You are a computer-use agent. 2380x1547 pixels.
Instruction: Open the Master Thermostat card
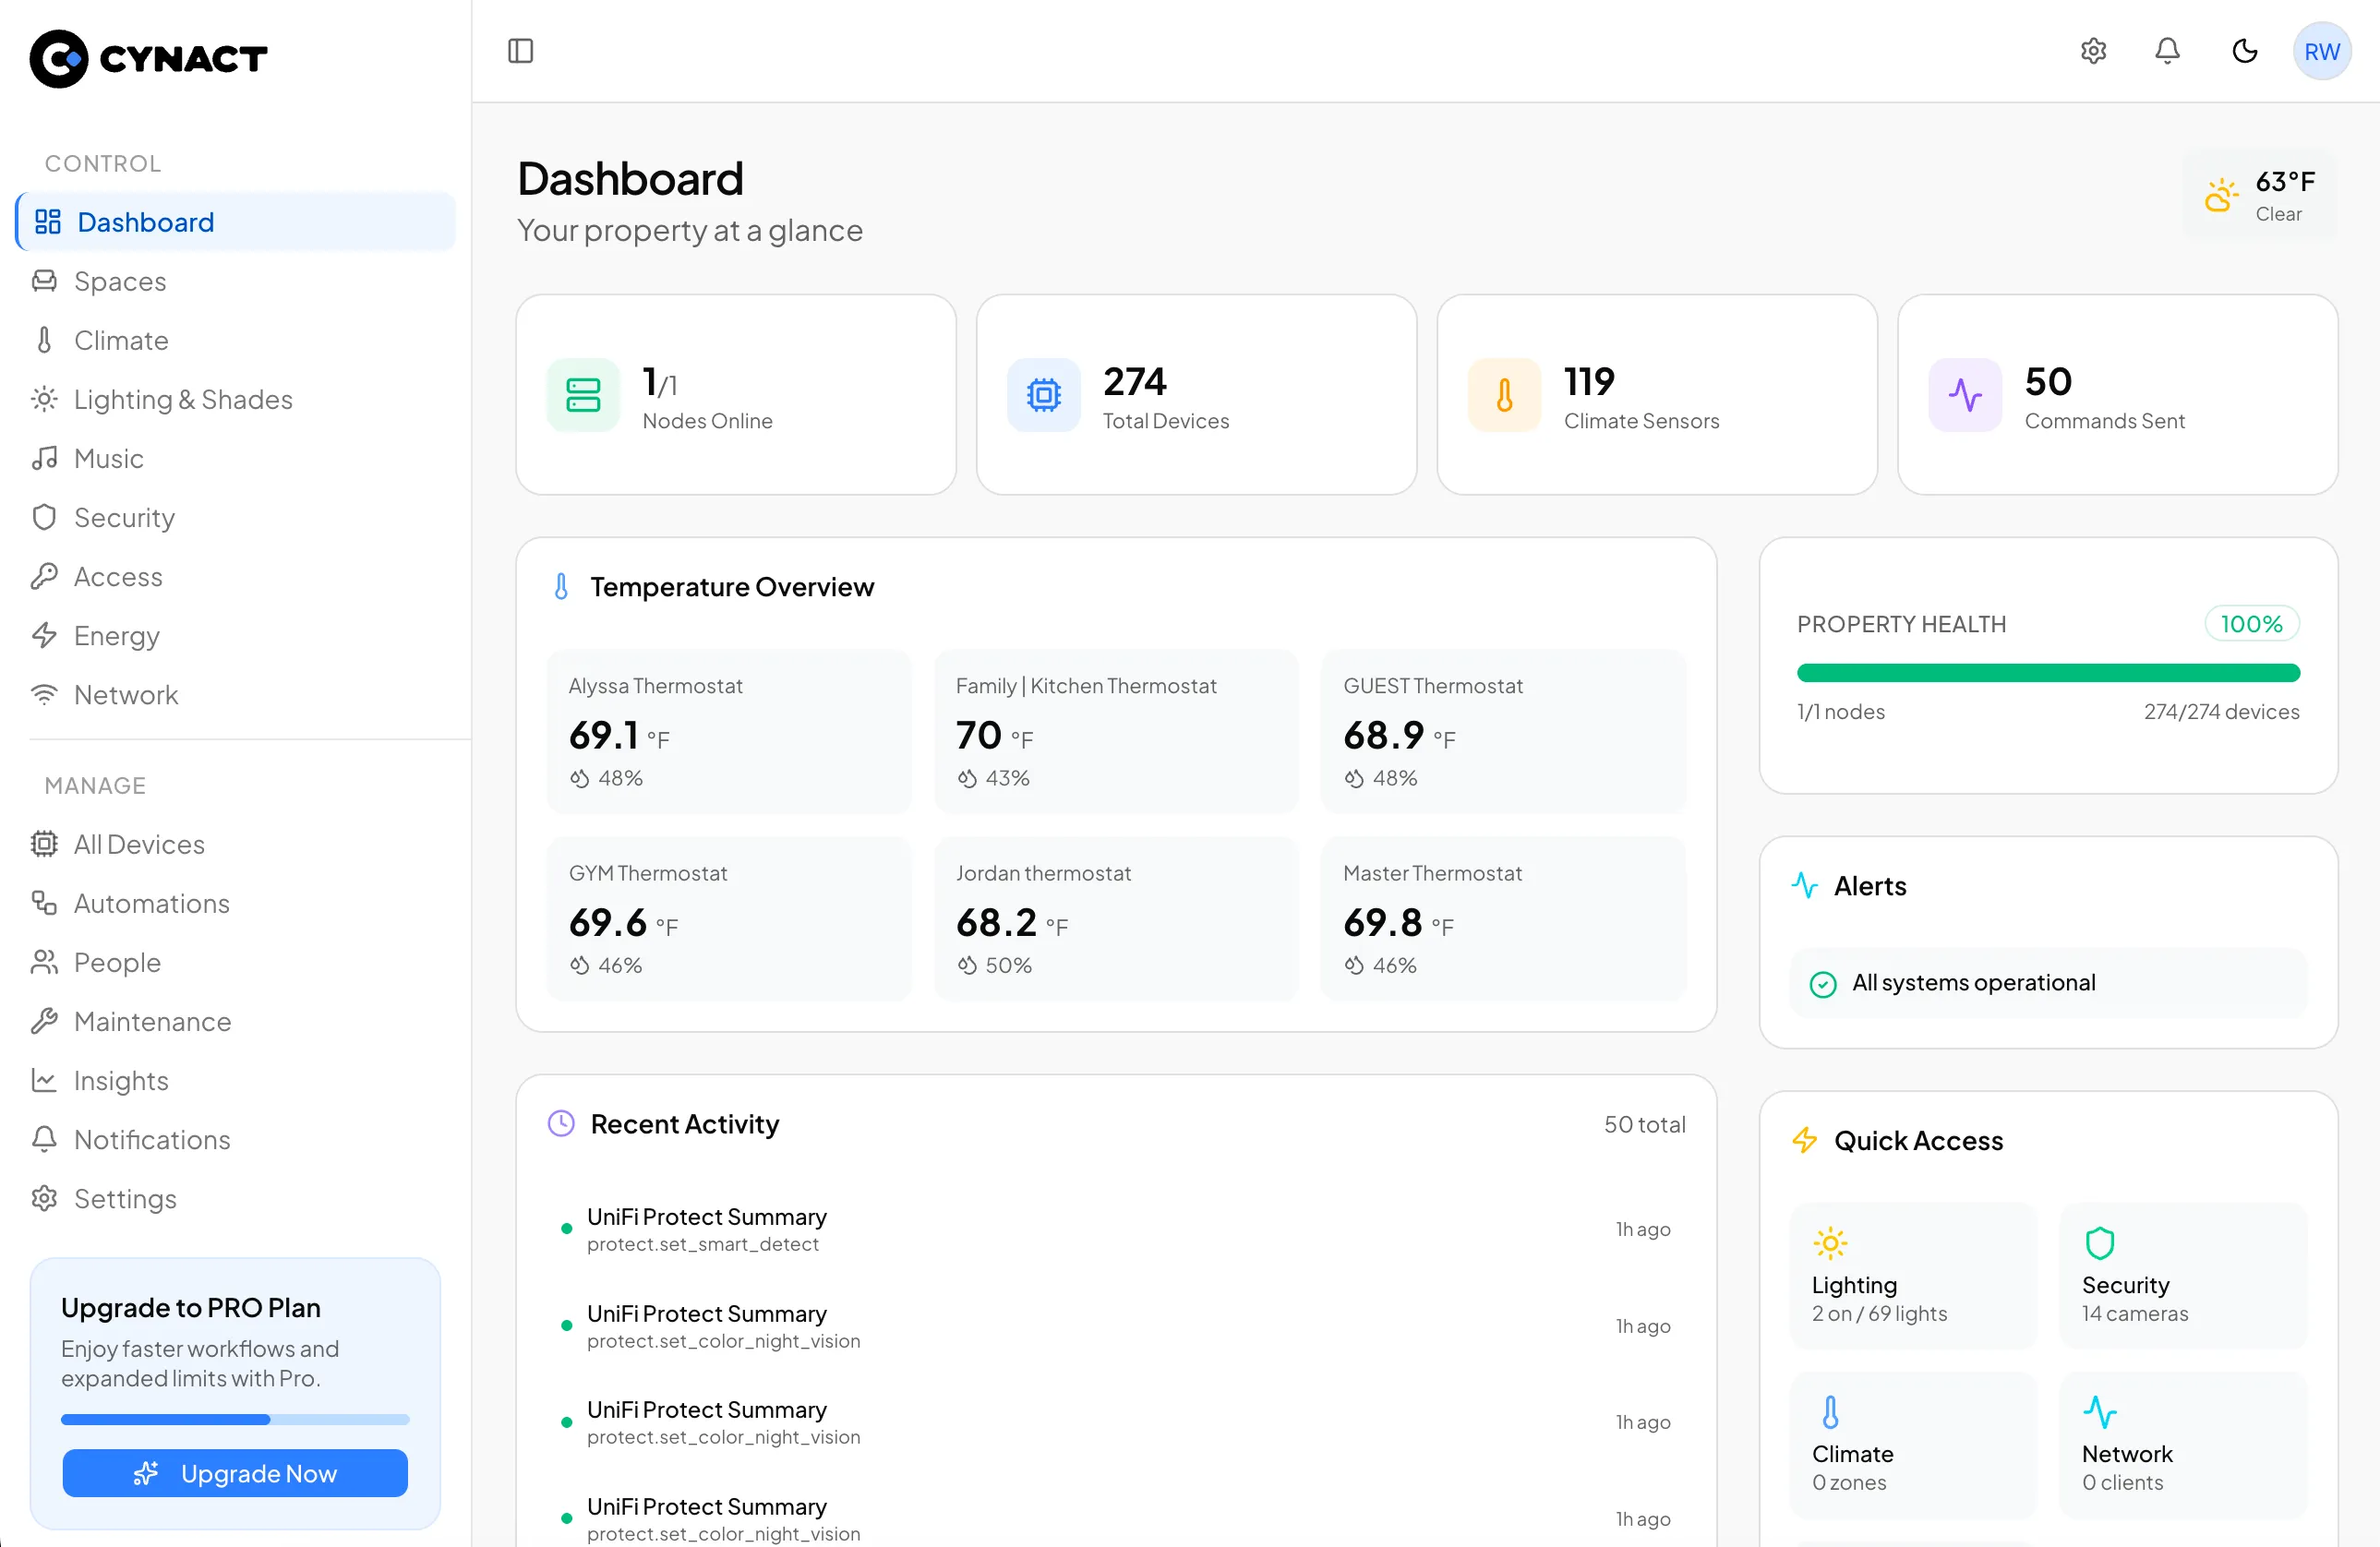[1502, 918]
